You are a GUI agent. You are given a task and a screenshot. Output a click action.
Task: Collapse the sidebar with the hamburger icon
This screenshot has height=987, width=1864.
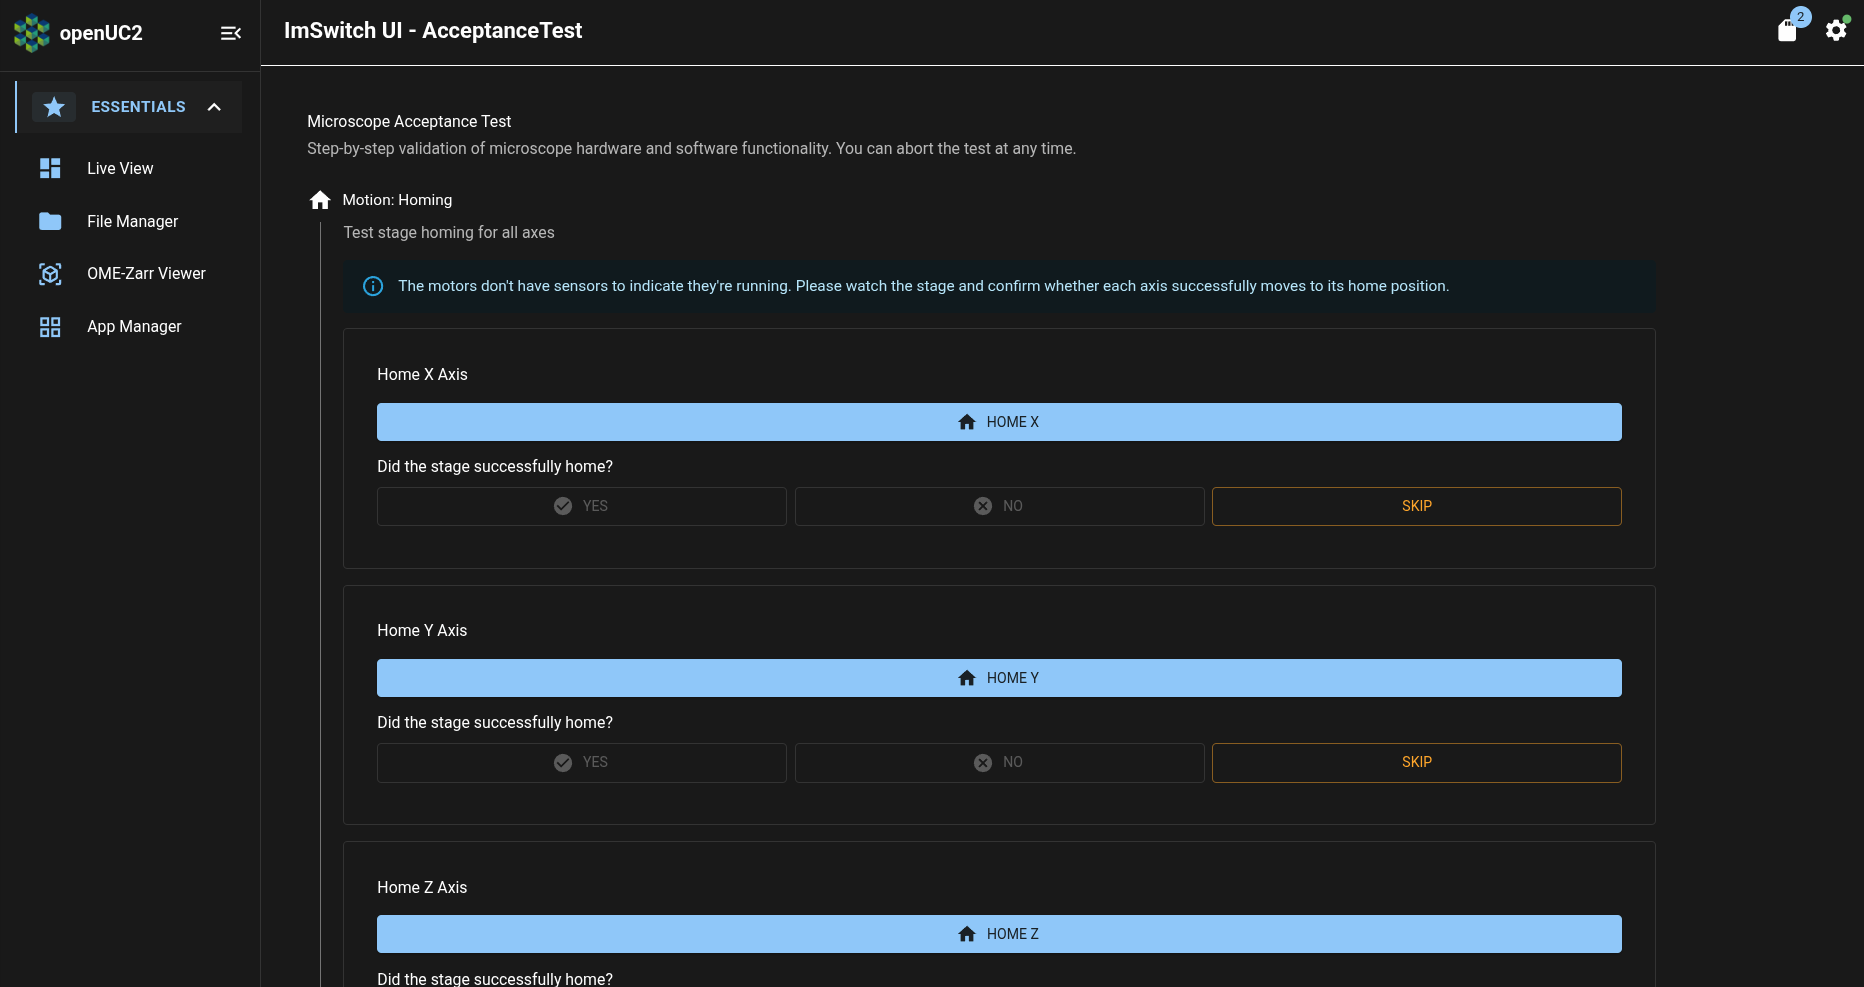coord(231,33)
